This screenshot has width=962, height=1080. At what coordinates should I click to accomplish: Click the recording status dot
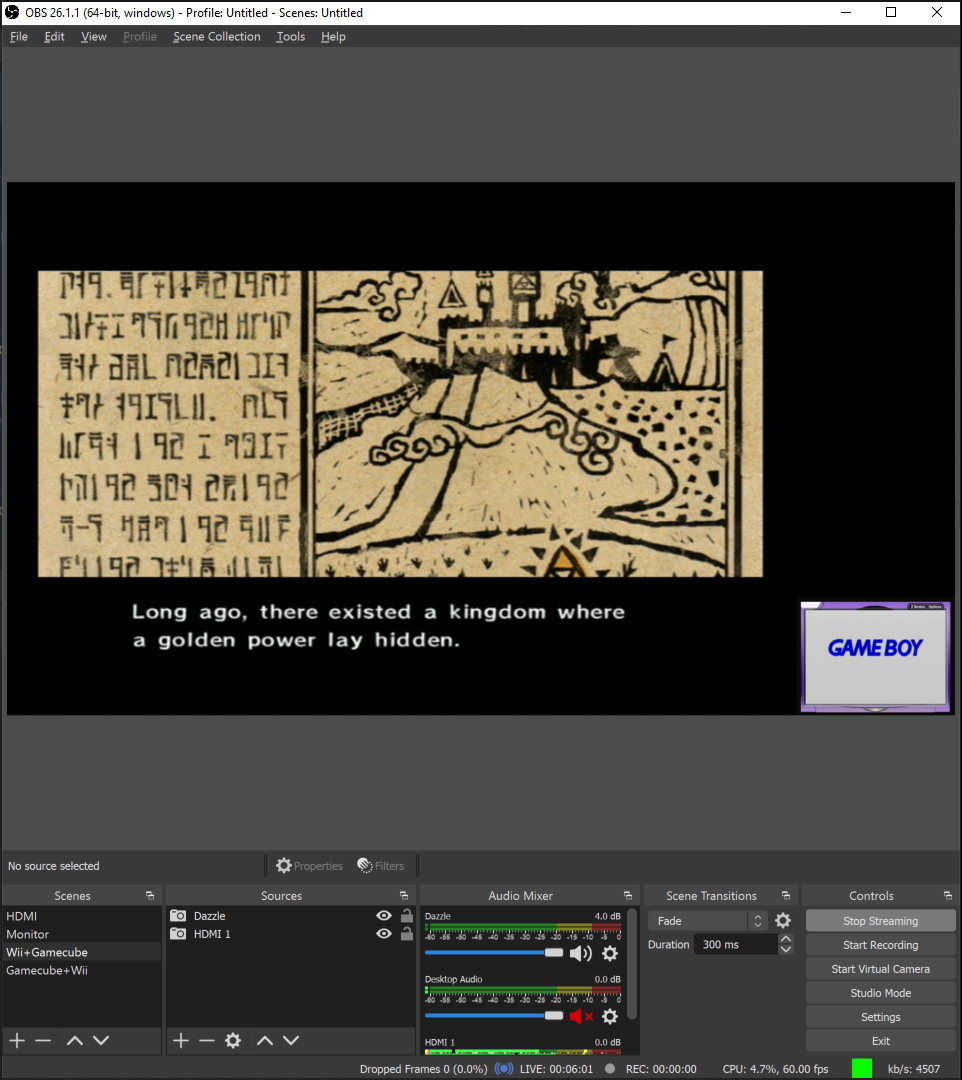click(x=609, y=1069)
